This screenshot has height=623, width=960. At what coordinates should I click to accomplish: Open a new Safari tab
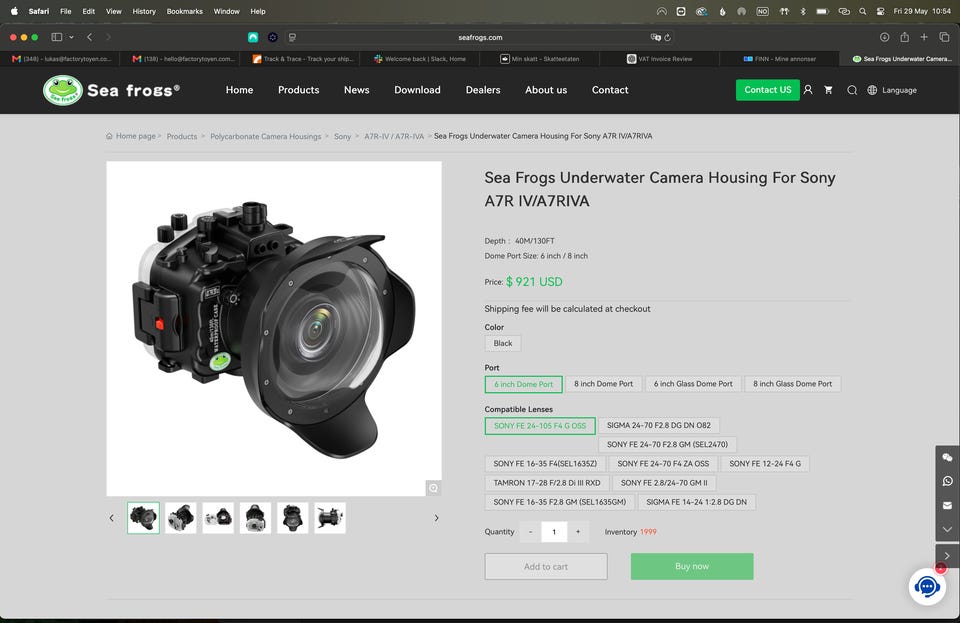click(x=924, y=37)
